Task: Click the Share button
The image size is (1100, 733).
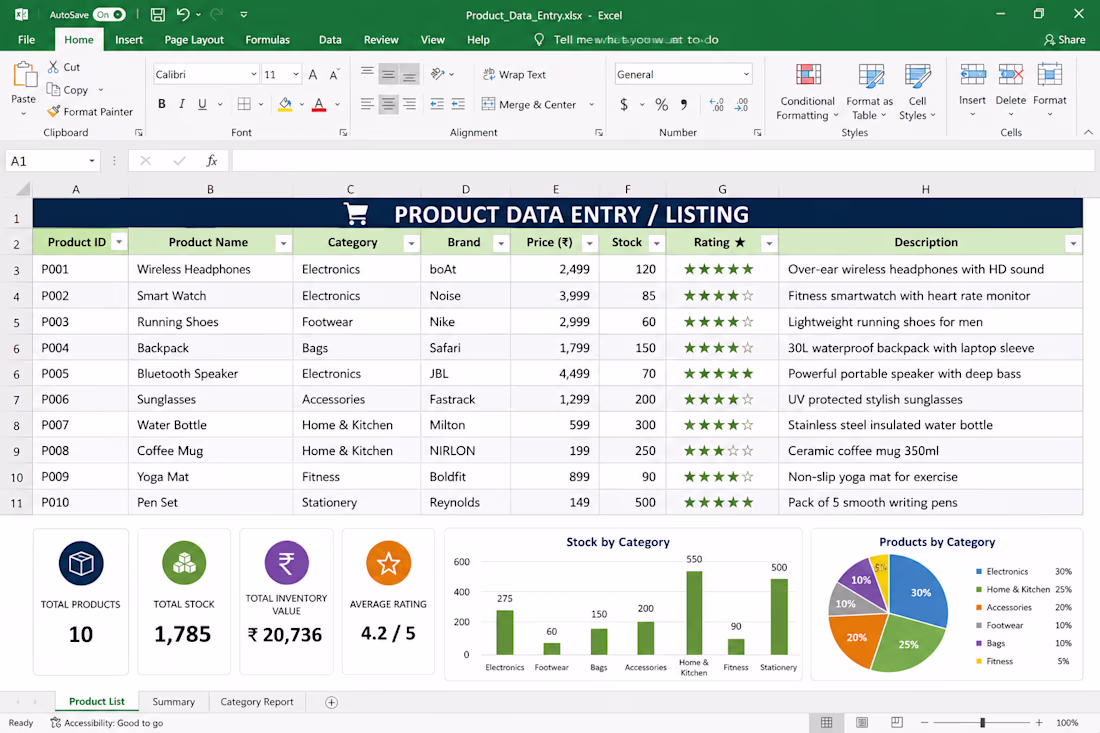Action: (x=1064, y=39)
